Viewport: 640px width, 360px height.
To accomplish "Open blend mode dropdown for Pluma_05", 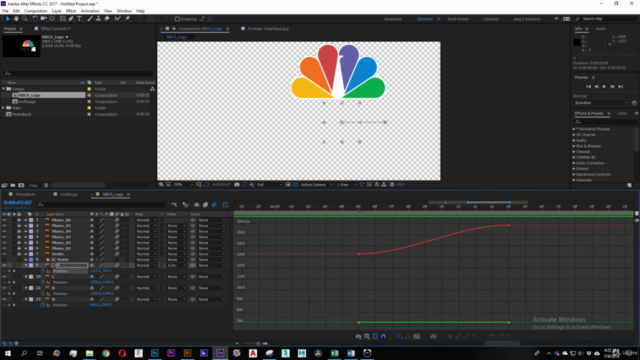I will [x=146, y=226].
